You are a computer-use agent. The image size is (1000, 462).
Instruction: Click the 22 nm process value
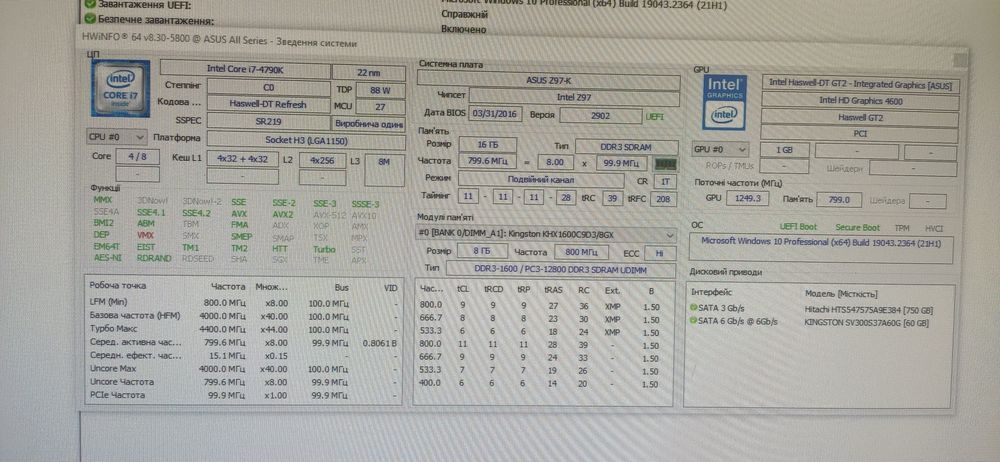[x=369, y=73]
